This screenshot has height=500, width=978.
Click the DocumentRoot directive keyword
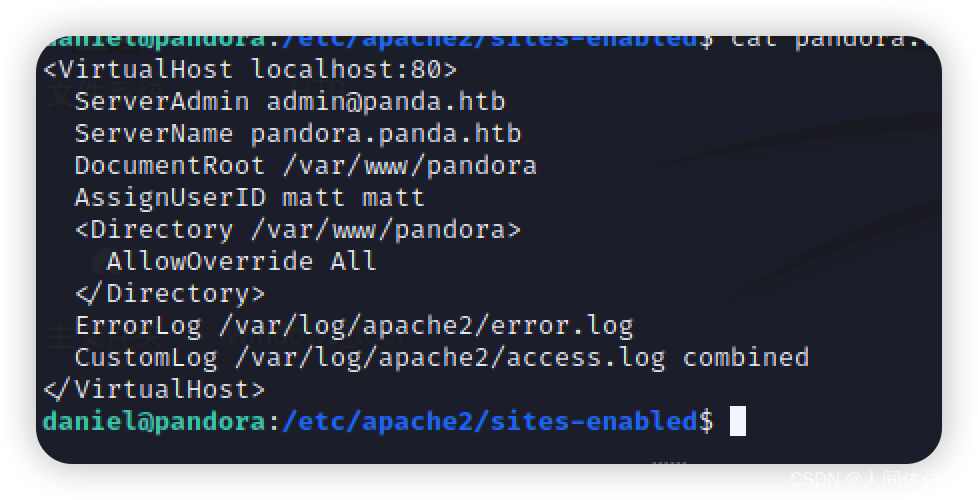[x=170, y=165]
